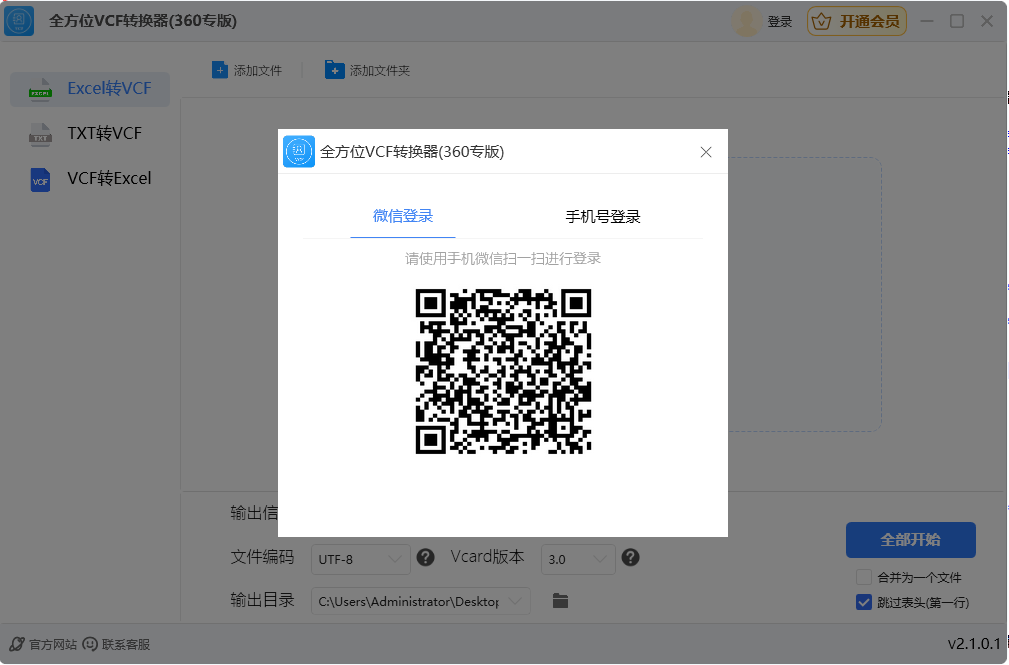This screenshot has height=665, width=1009.
Task: Click the help icon next to Vcard版本
Action: (x=630, y=558)
